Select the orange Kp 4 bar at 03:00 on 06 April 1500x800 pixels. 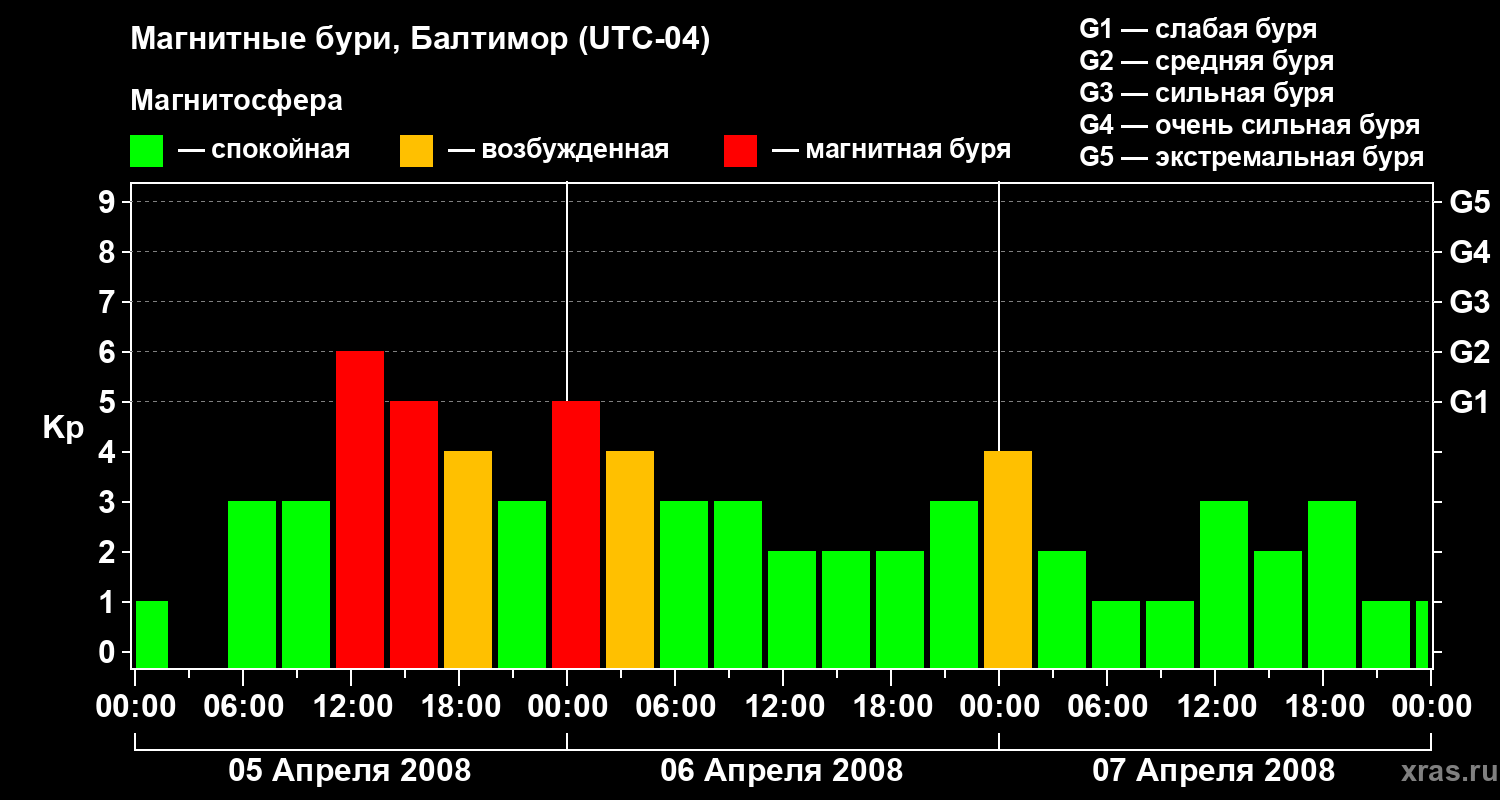pyautogui.click(x=630, y=560)
